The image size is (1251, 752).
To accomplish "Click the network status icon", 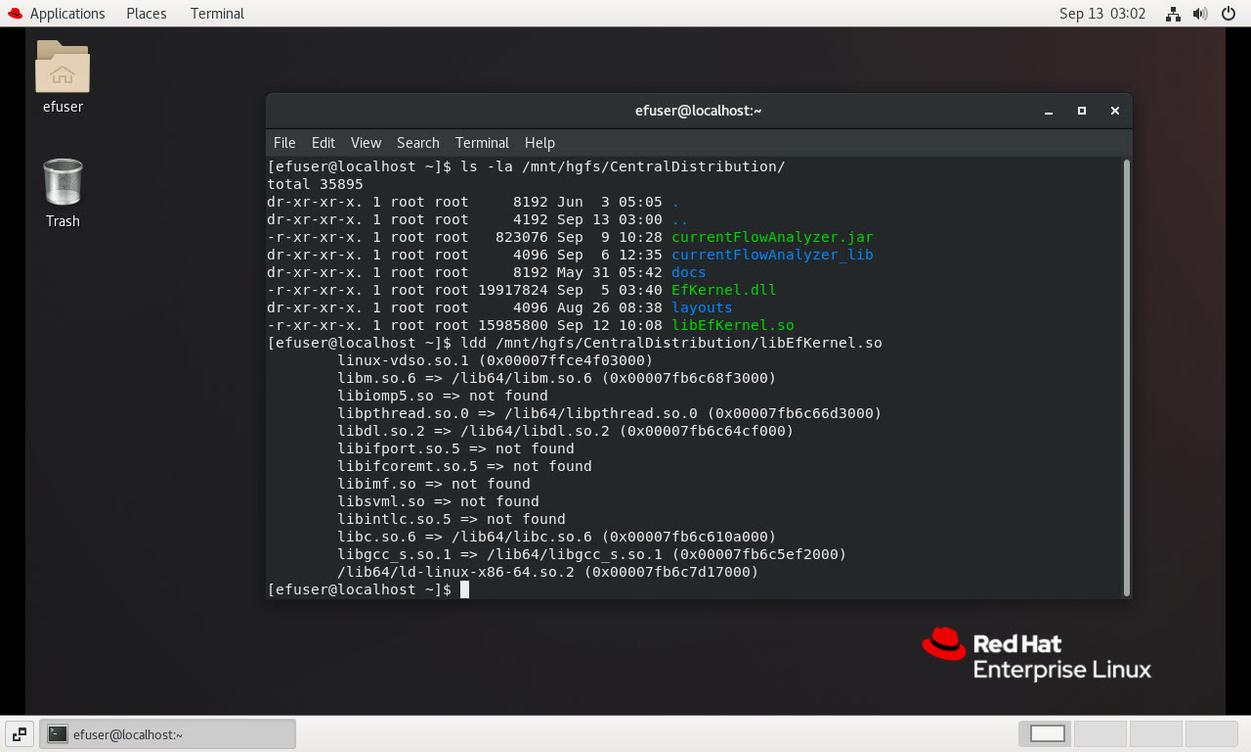I will pos(1173,14).
